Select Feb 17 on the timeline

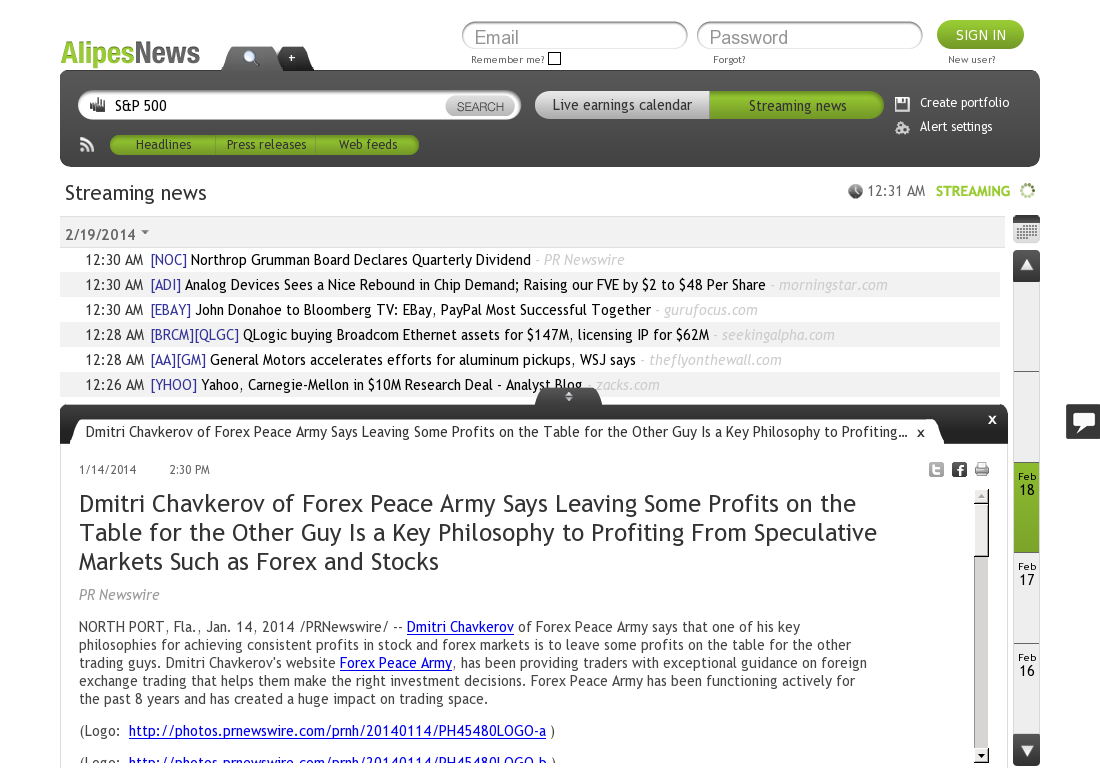pos(1026,598)
